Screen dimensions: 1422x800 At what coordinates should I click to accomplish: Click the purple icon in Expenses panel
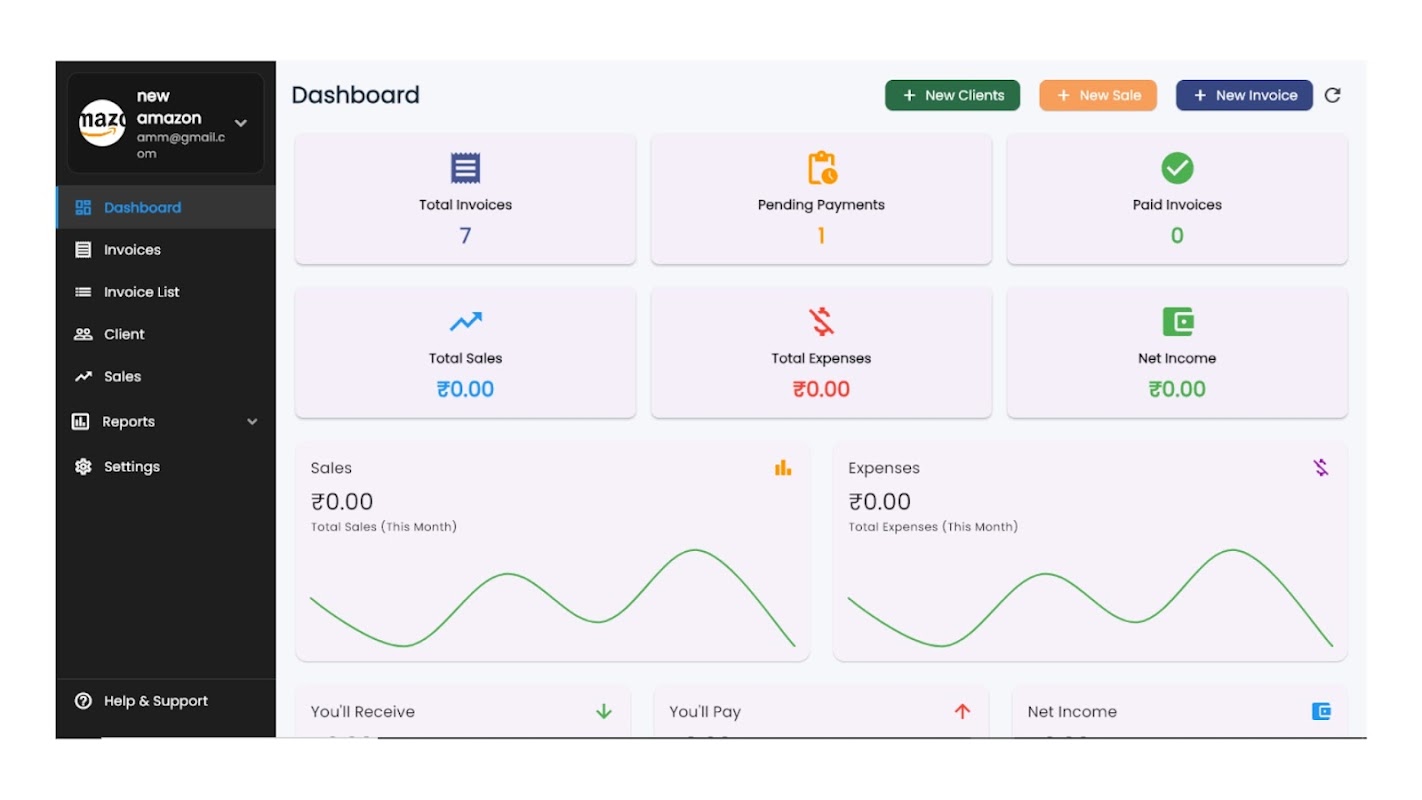1321,468
